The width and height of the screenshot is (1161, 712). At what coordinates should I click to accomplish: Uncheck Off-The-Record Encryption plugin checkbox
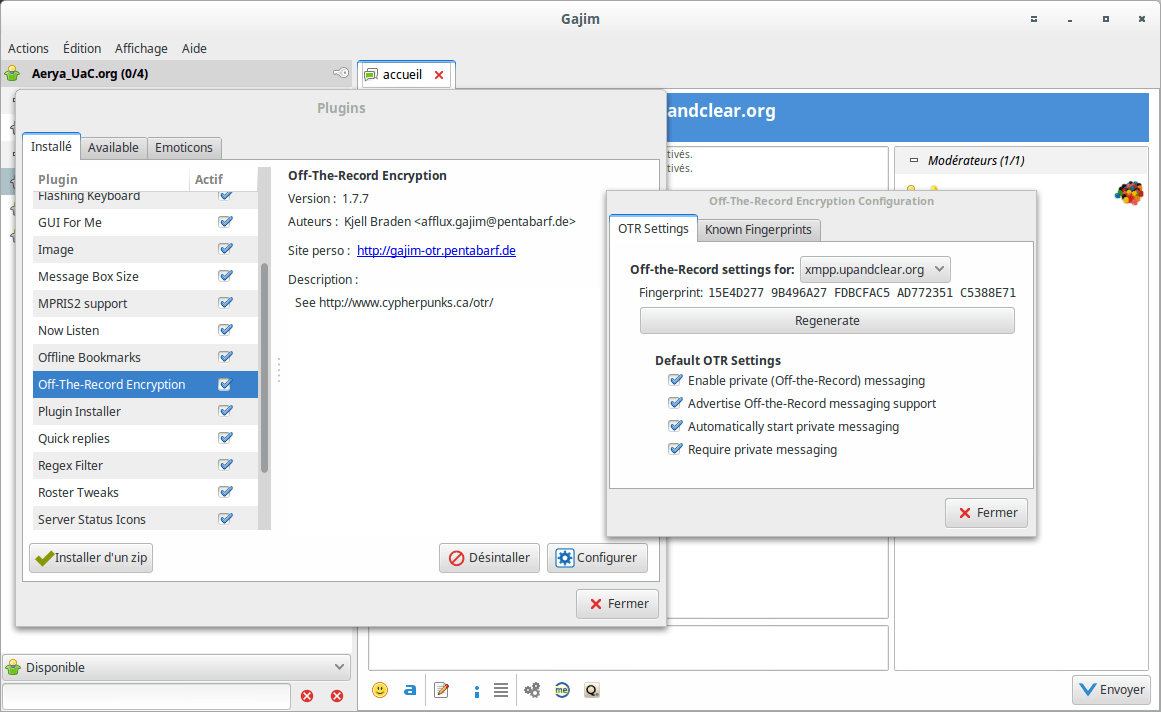(x=226, y=384)
